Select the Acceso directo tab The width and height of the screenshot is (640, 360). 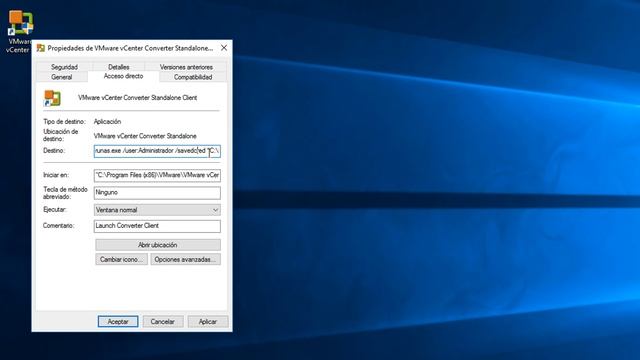click(x=123, y=76)
